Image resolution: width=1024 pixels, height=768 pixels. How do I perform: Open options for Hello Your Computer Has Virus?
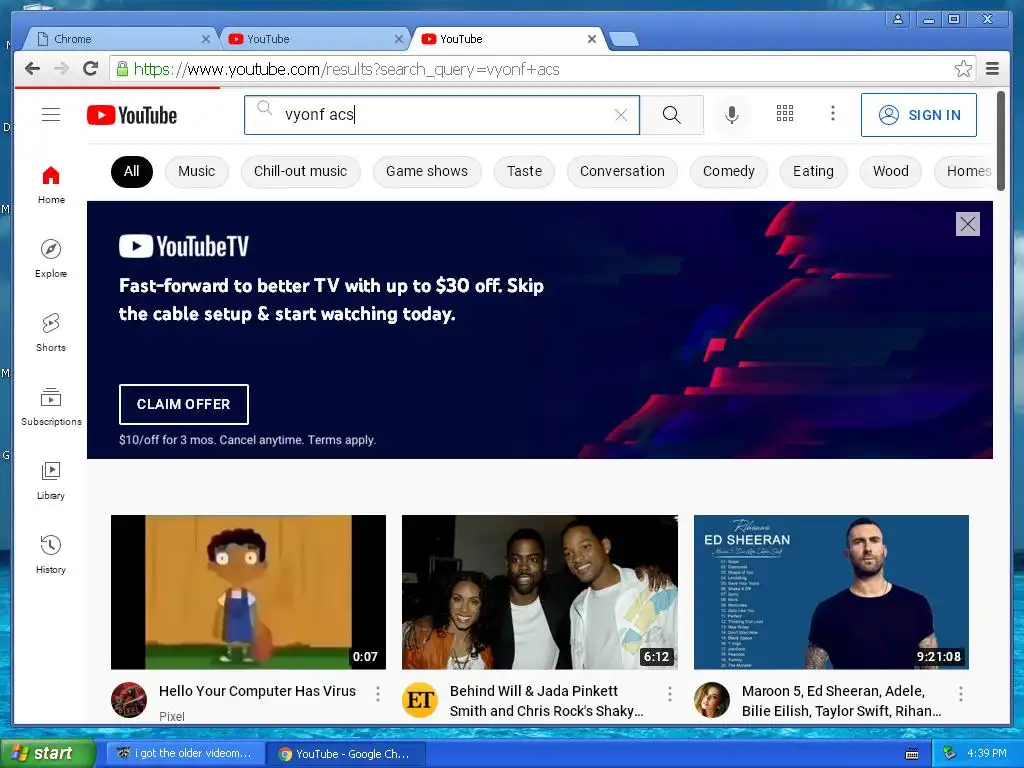377,694
